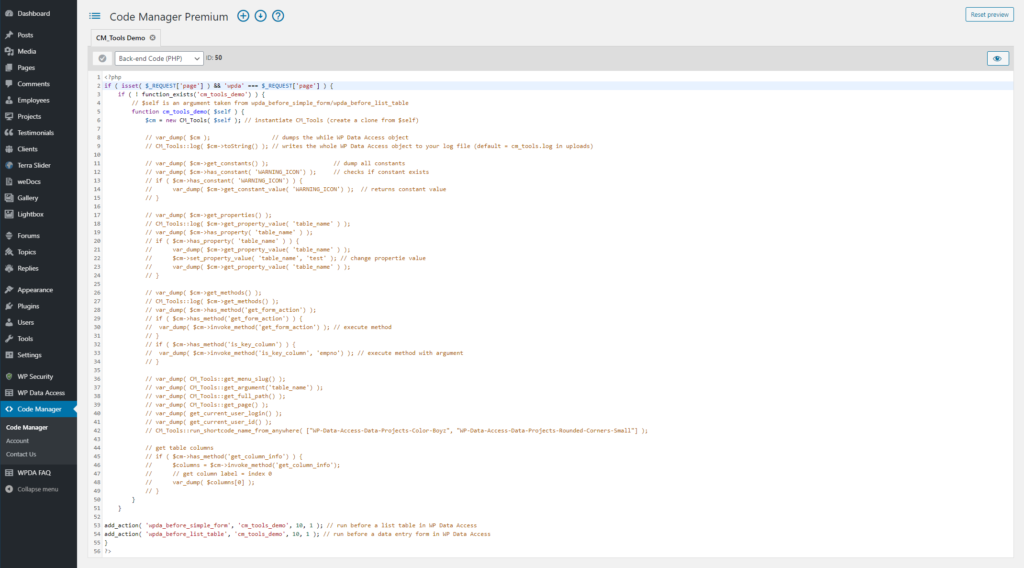1024x568 pixels.
Task: Click the download/import arrow icon in header
Action: click(x=260, y=16)
